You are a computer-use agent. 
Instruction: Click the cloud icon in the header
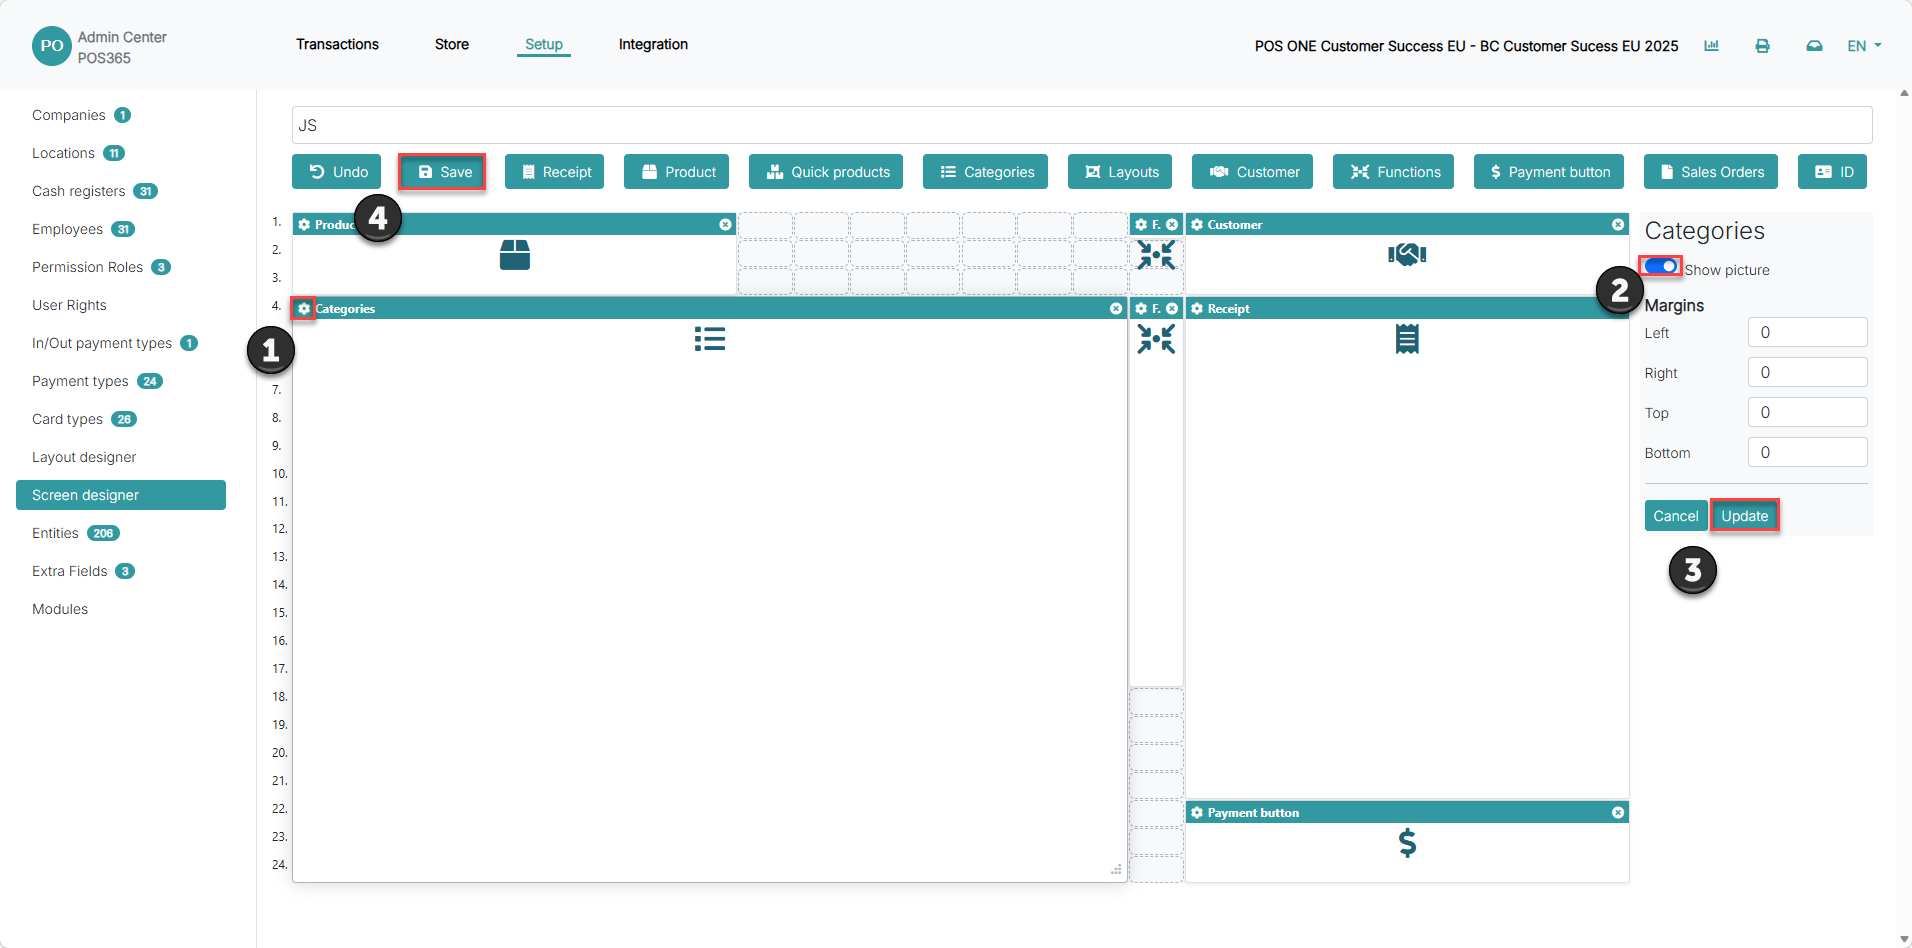point(1814,46)
